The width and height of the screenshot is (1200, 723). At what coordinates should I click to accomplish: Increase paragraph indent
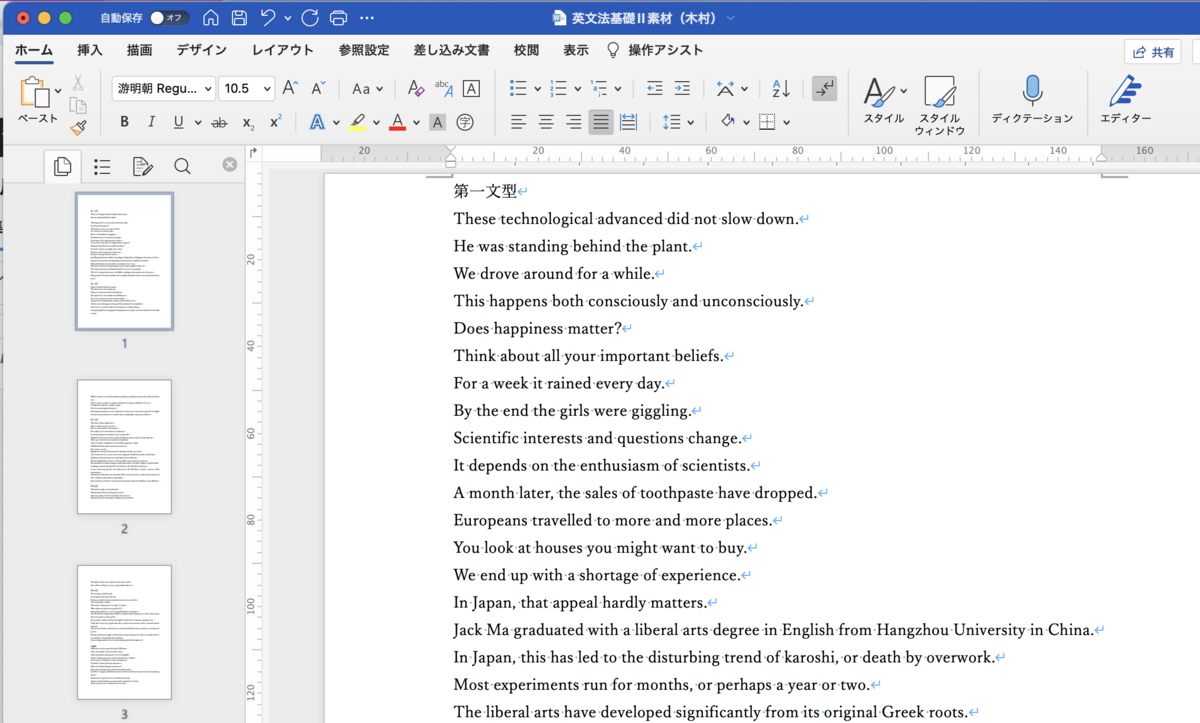[x=682, y=89]
